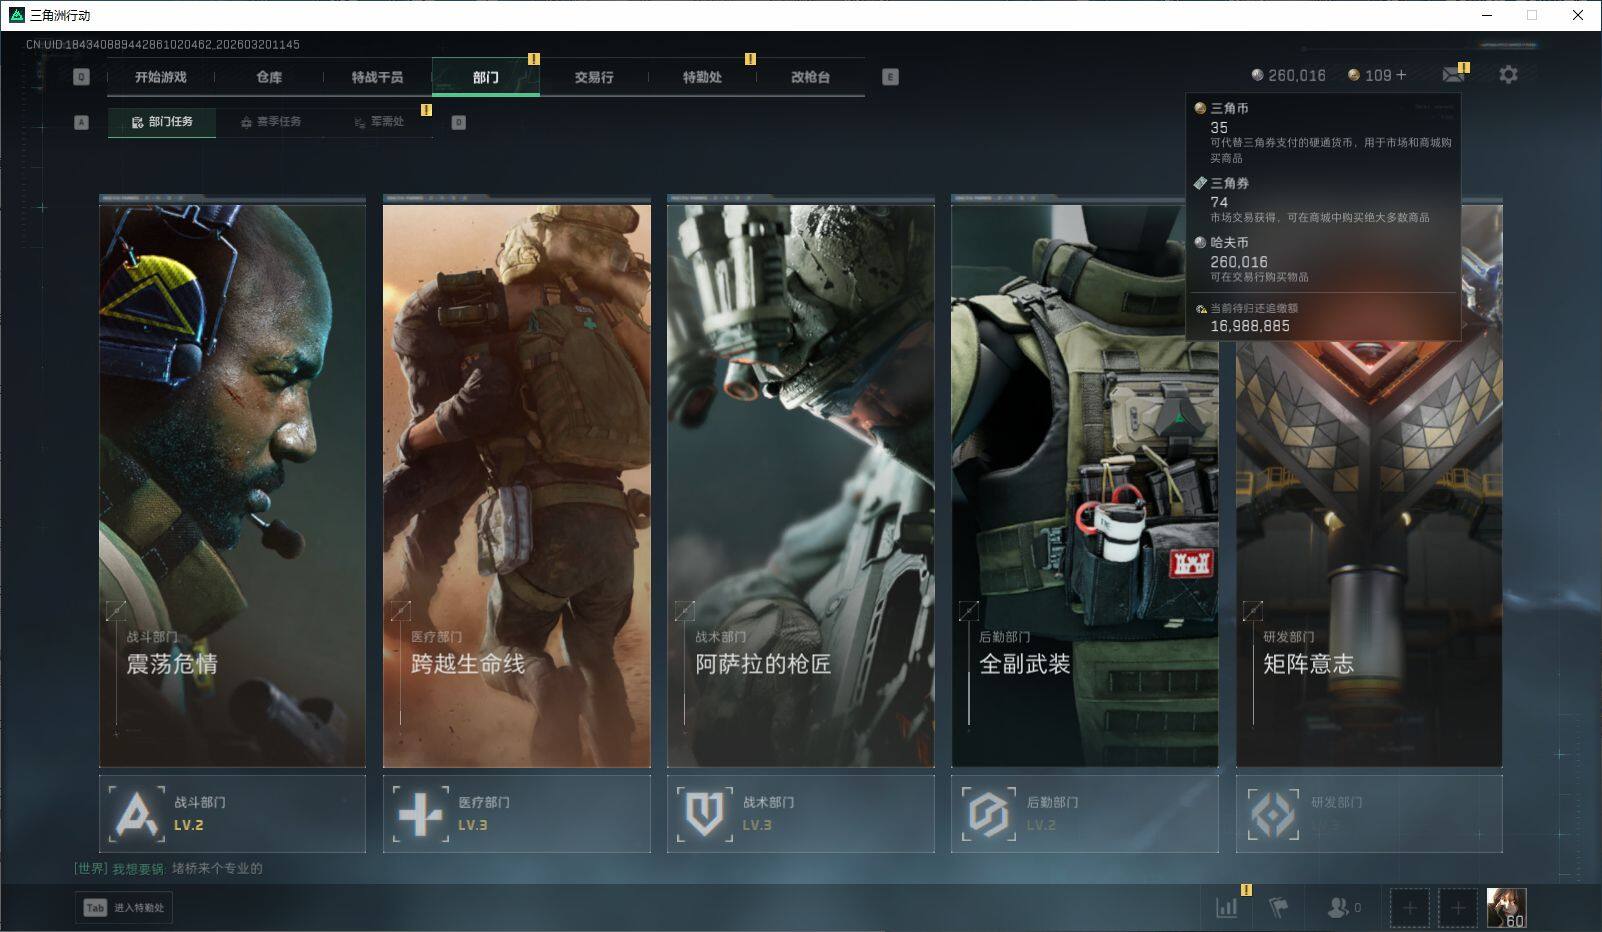
Task: Click the second empty squad slot plus
Action: click(x=1457, y=908)
